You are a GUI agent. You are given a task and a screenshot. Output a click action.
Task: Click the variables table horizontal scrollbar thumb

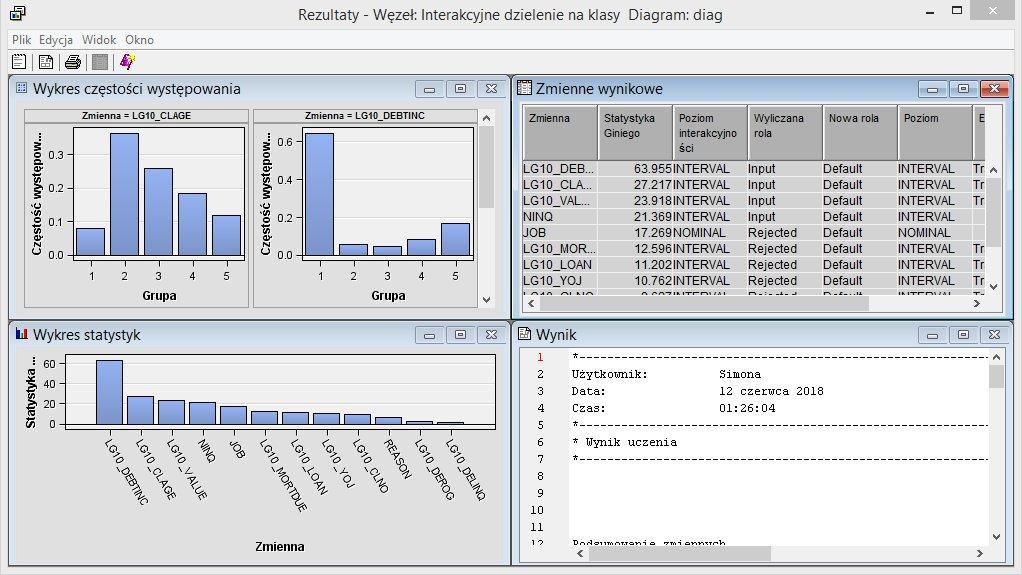[704, 303]
